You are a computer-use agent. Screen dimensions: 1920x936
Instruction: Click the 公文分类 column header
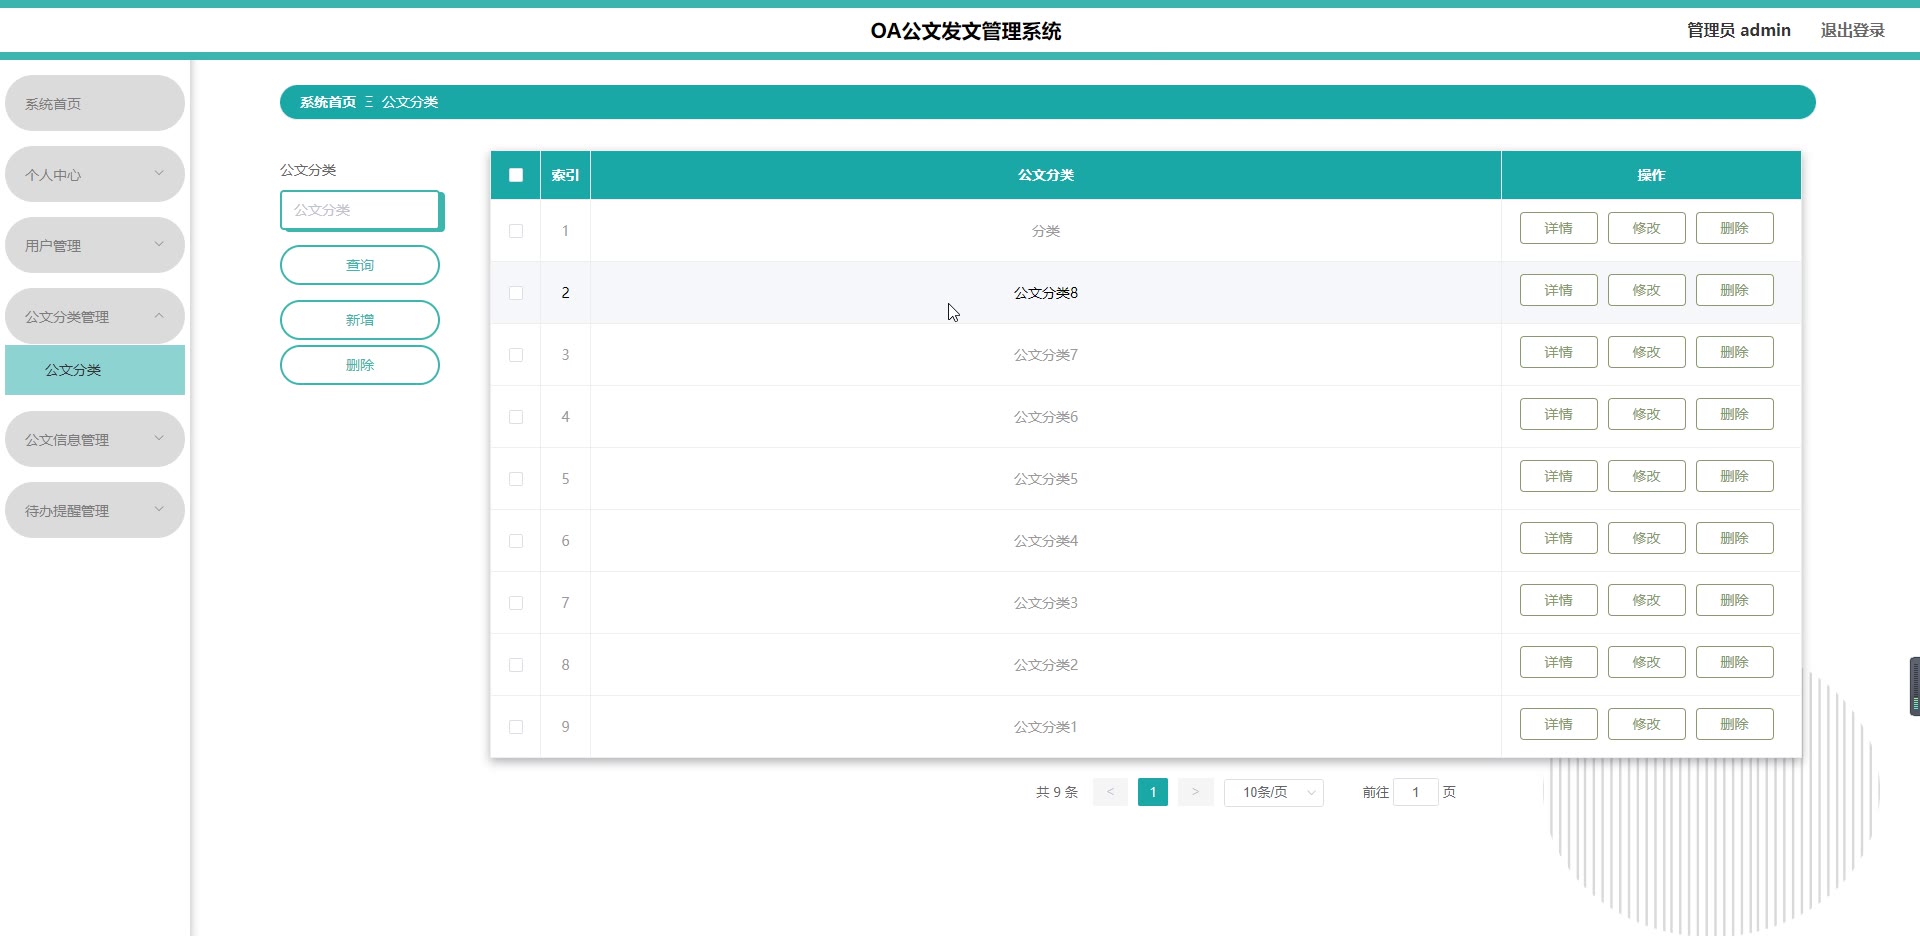tap(1046, 175)
